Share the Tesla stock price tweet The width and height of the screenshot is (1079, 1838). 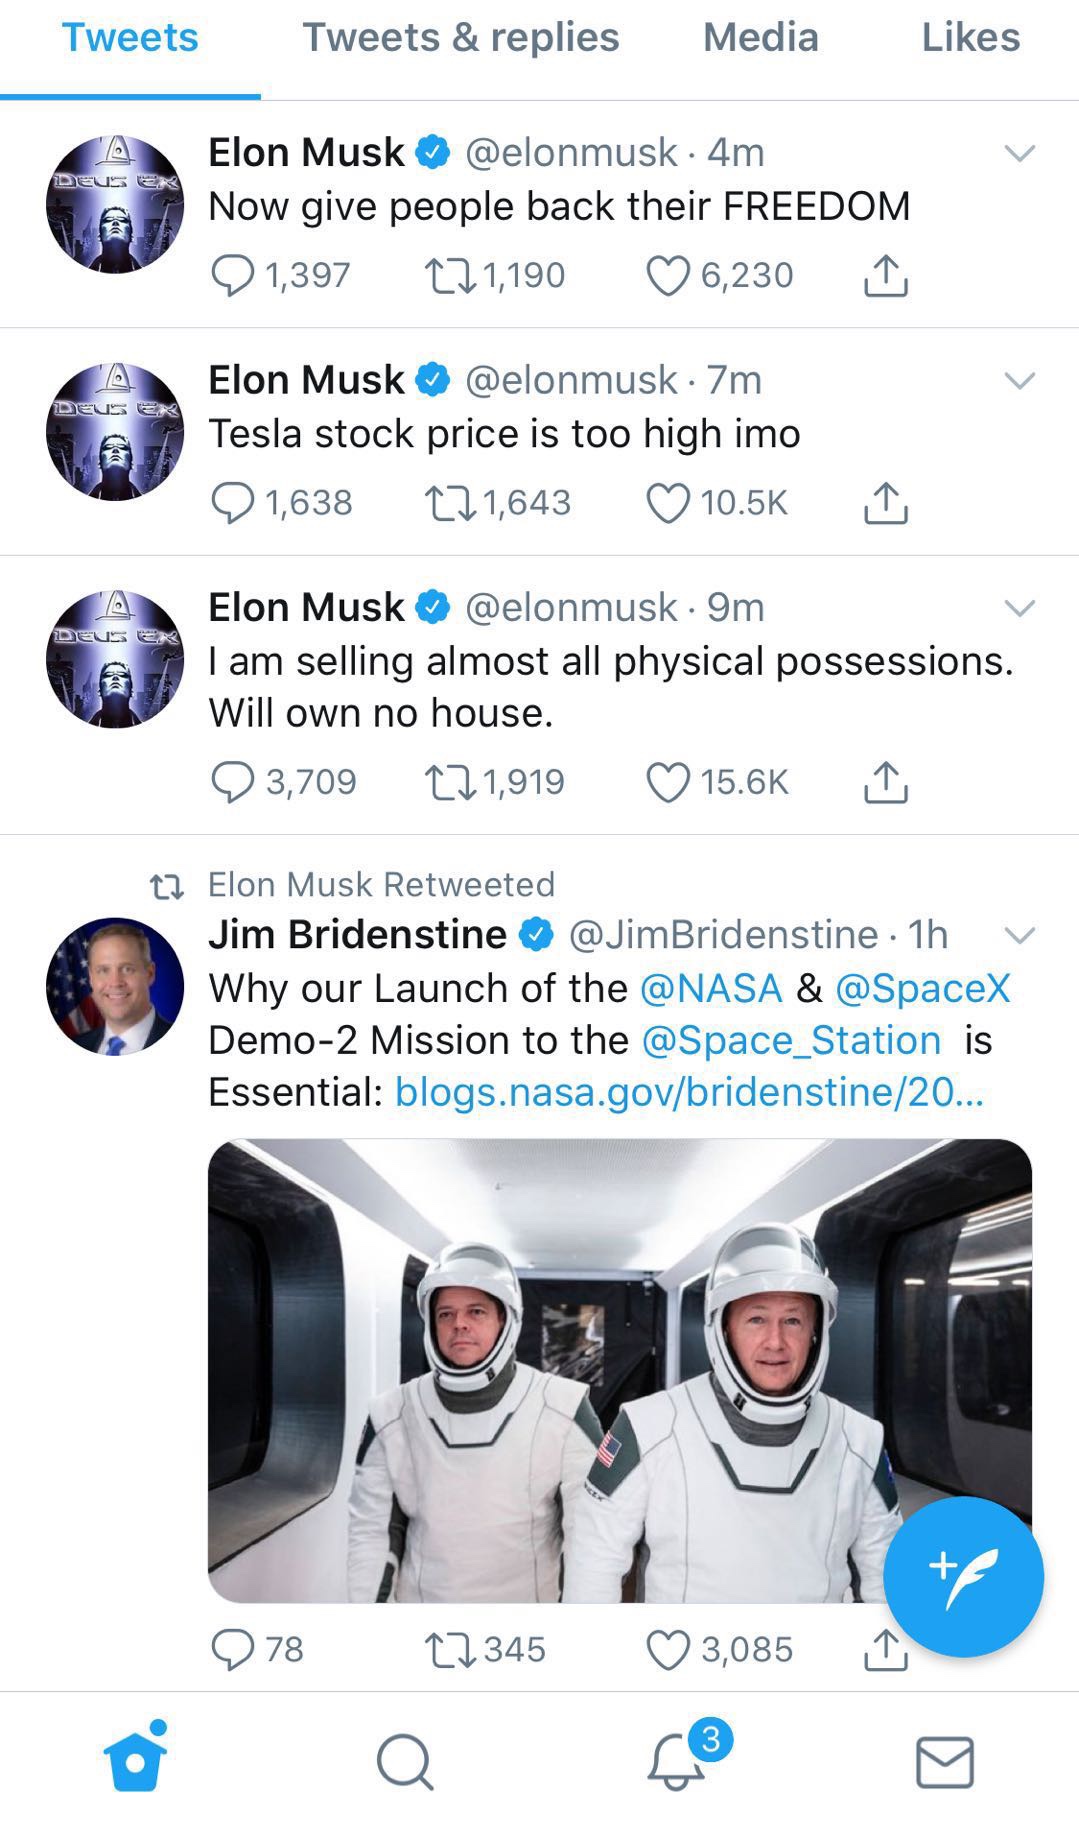885,503
